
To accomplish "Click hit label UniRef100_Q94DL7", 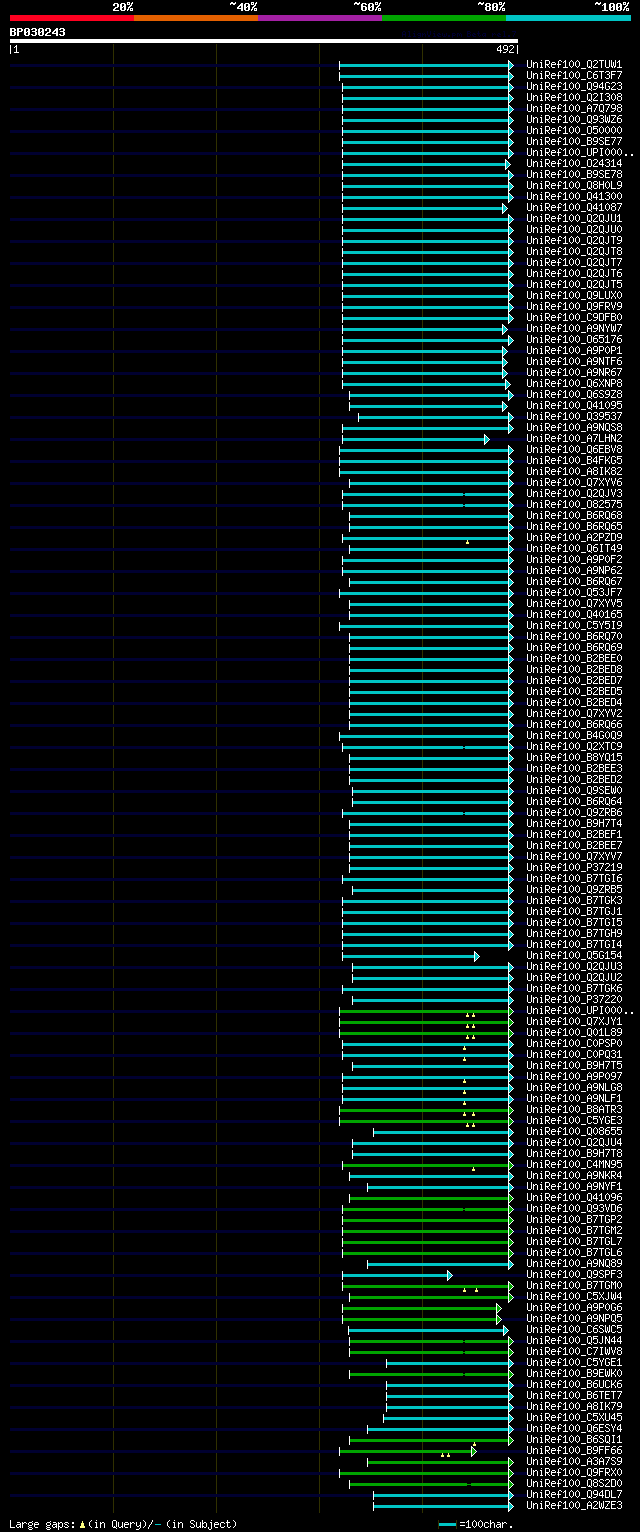I will pyautogui.click(x=574, y=1494).
